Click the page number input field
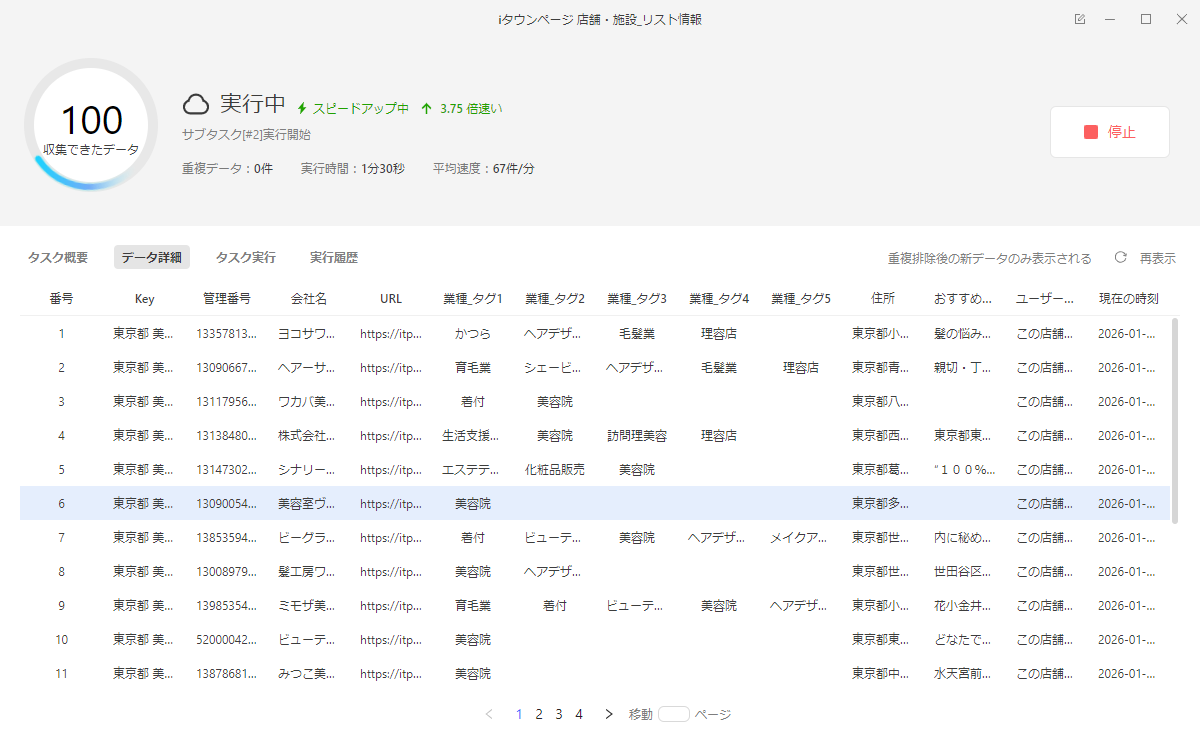This screenshot has width=1200, height=734. (674, 714)
